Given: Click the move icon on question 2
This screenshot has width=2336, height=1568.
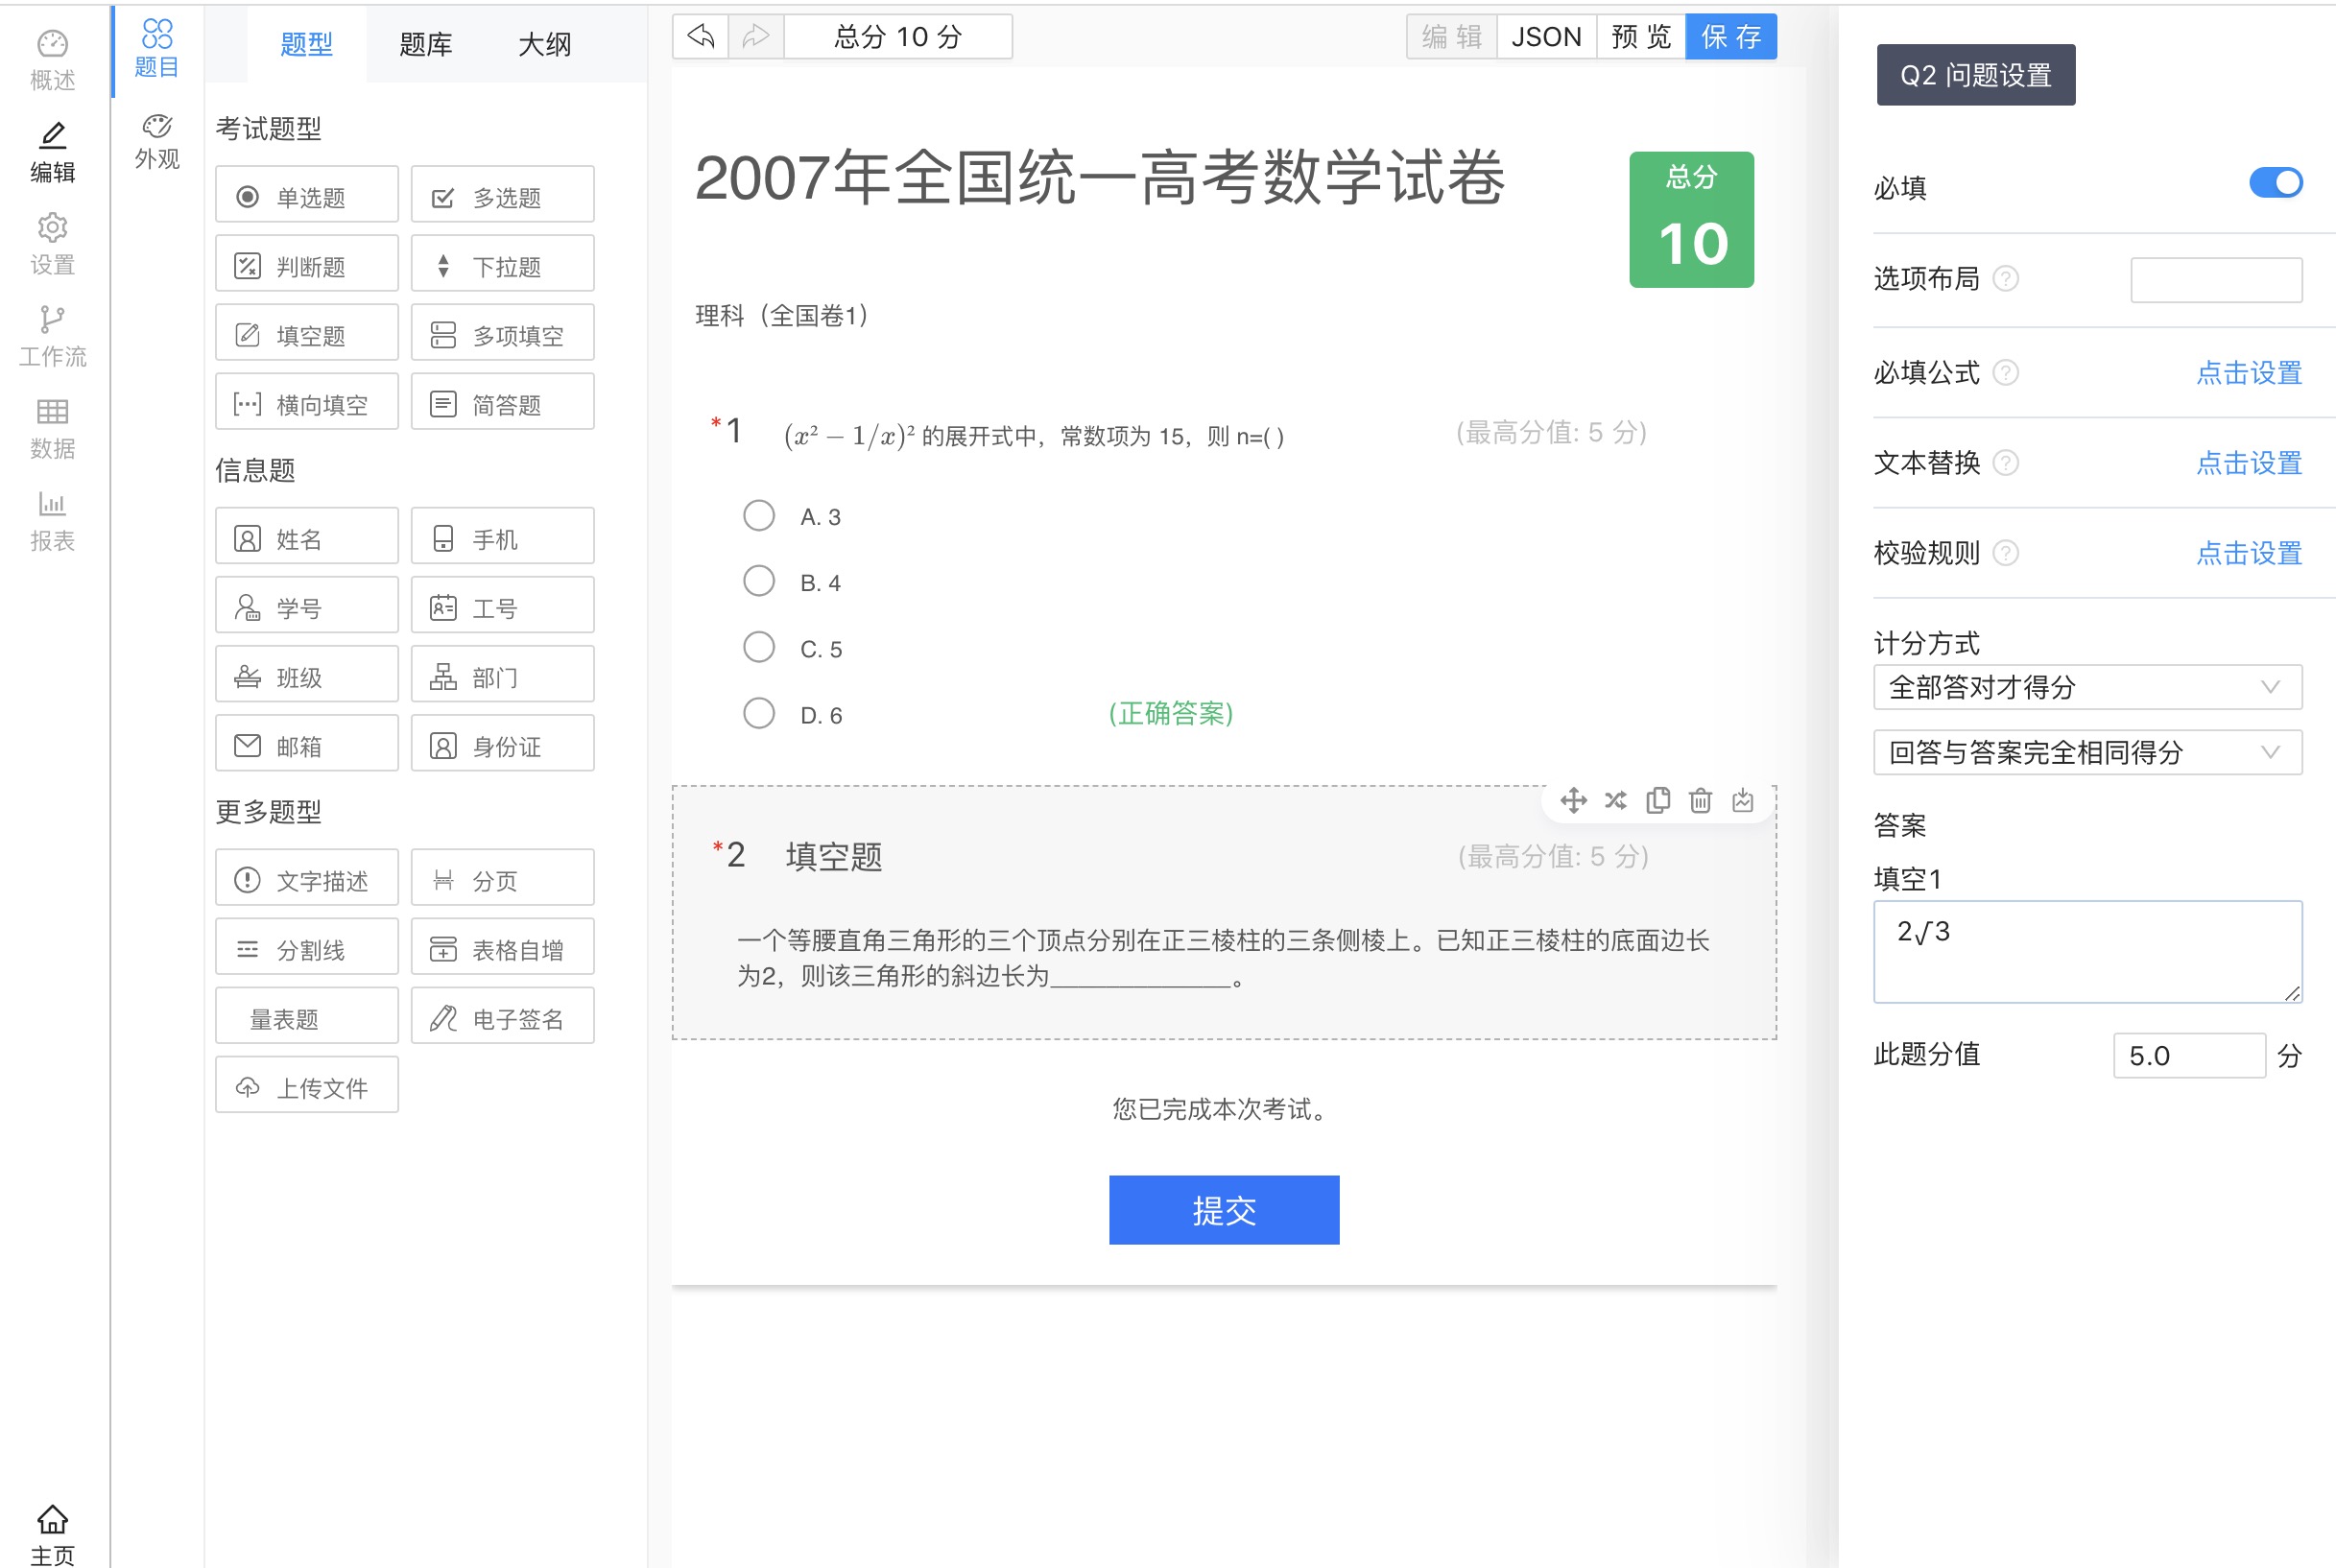Looking at the screenshot, I should 1573,800.
